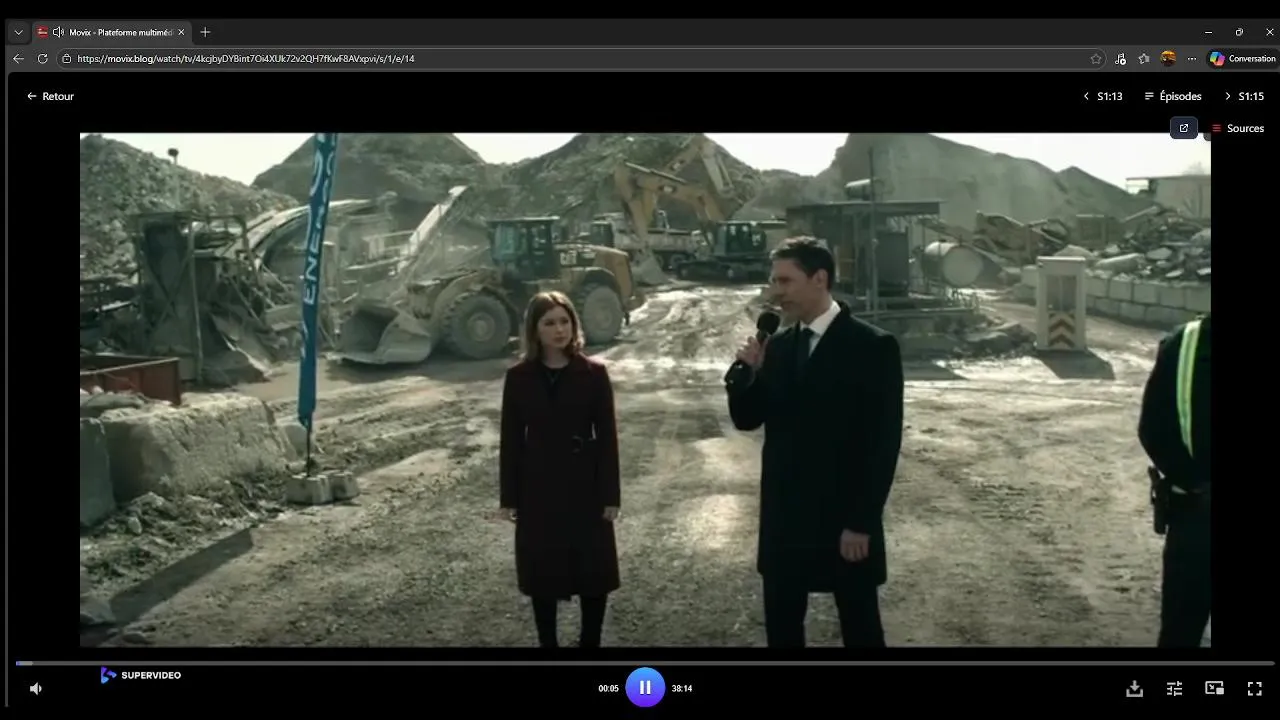Expand the tab search dropdown
1280x720 pixels.
pyautogui.click(x=18, y=32)
